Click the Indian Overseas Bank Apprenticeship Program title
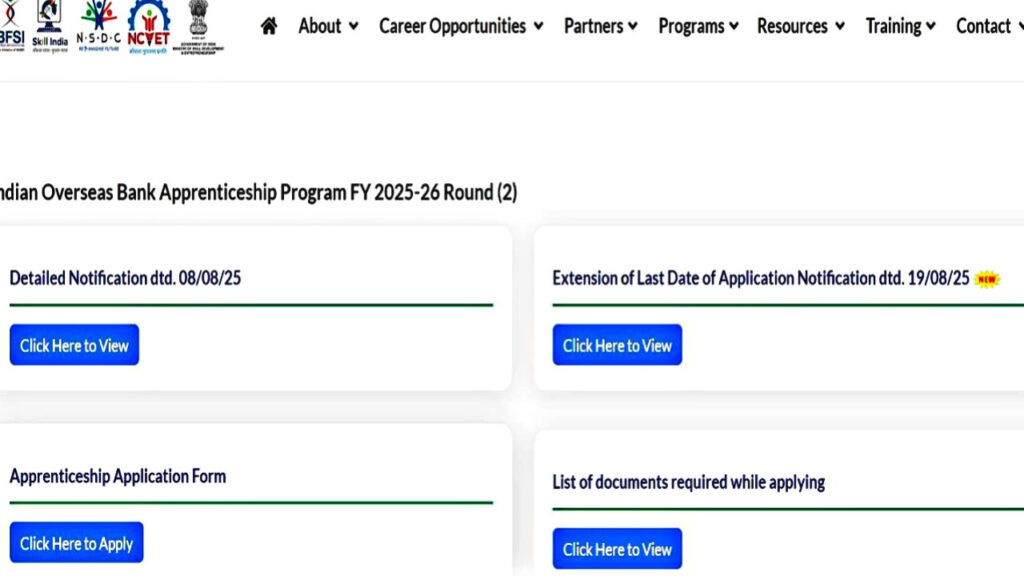 258,192
